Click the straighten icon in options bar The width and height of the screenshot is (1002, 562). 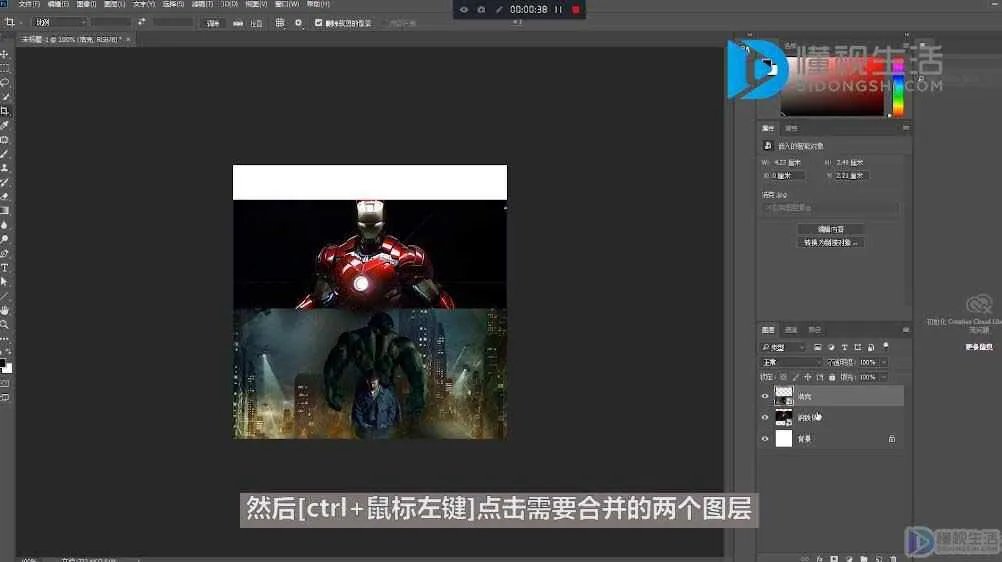pyautogui.click(x=238, y=23)
